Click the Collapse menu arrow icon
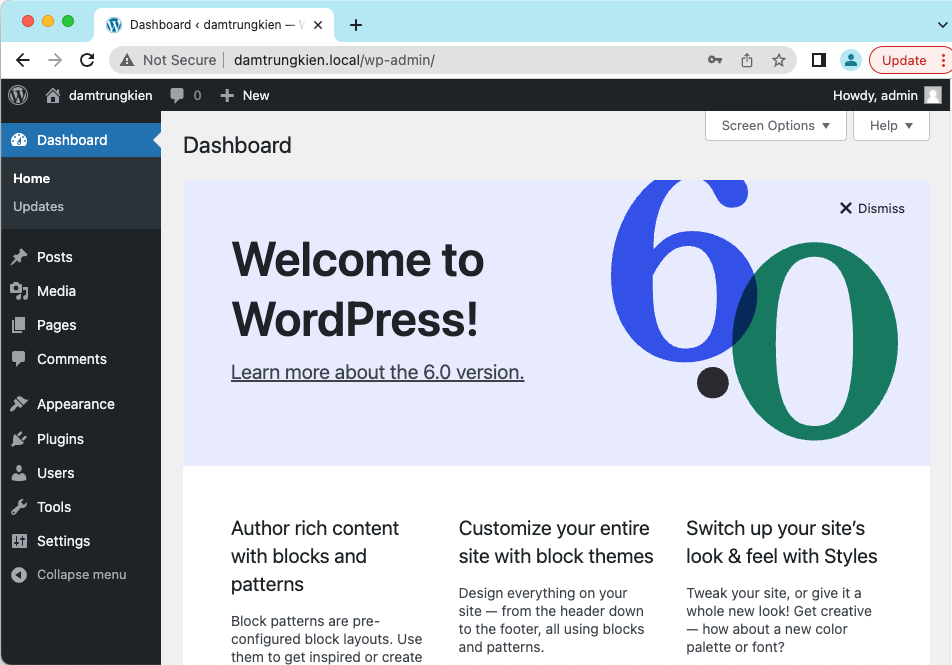The width and height of the screenshot is (952, 665). pos(19,575)
